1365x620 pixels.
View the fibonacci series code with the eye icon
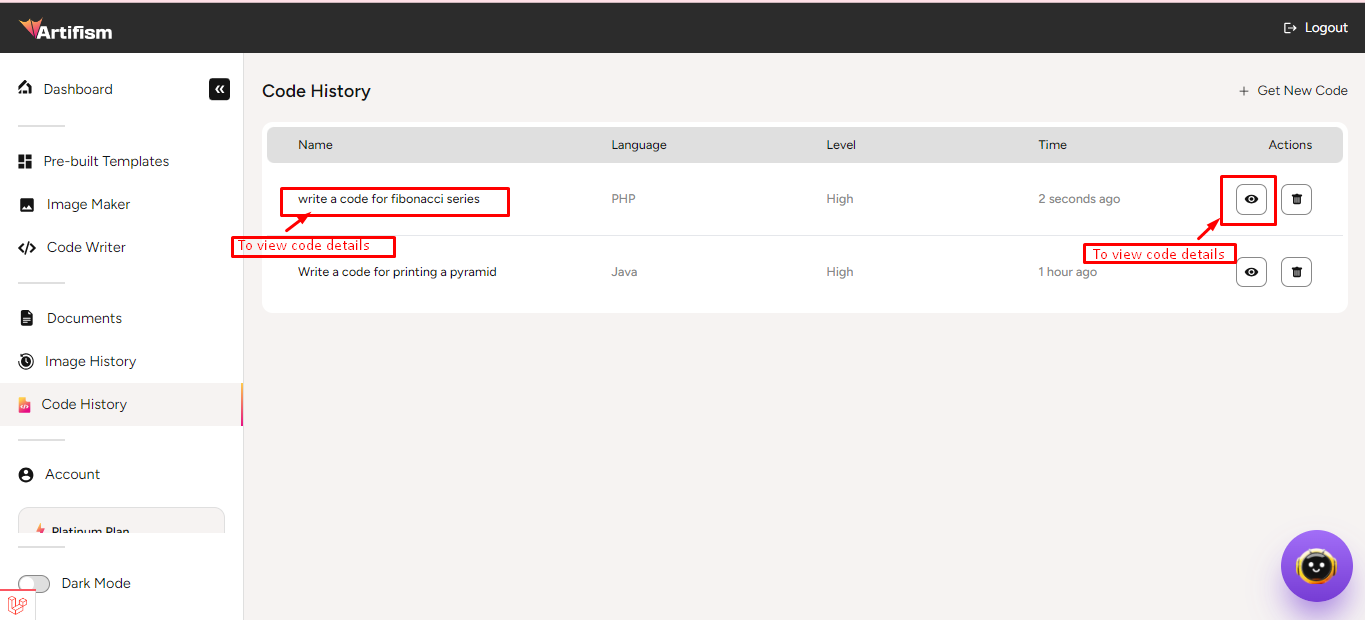[x=1251, y=199]
